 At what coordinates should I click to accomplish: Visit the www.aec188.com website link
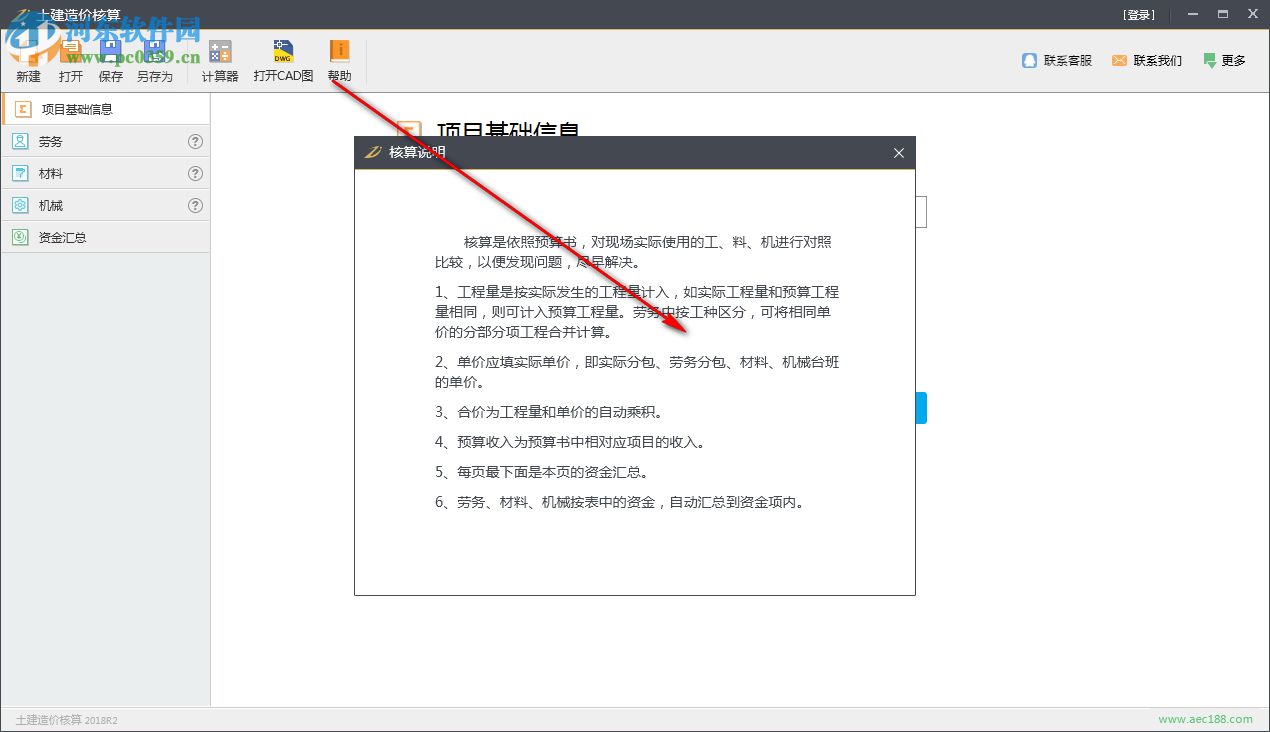[1205, 718]
